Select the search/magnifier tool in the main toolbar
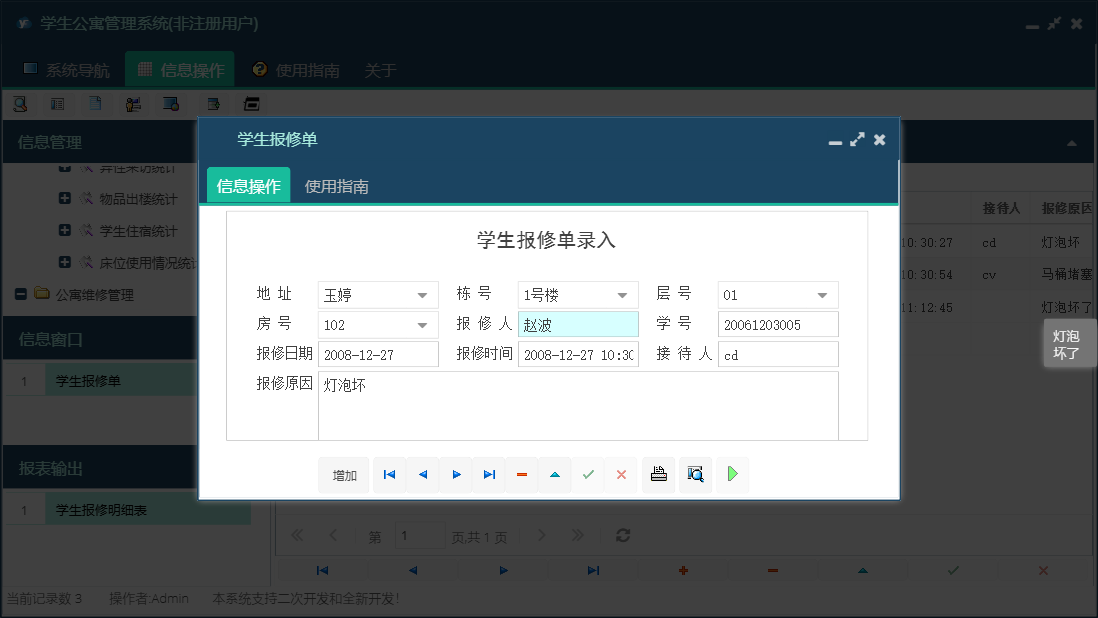This screenshot has height=618, width=1098. [20, 103]
